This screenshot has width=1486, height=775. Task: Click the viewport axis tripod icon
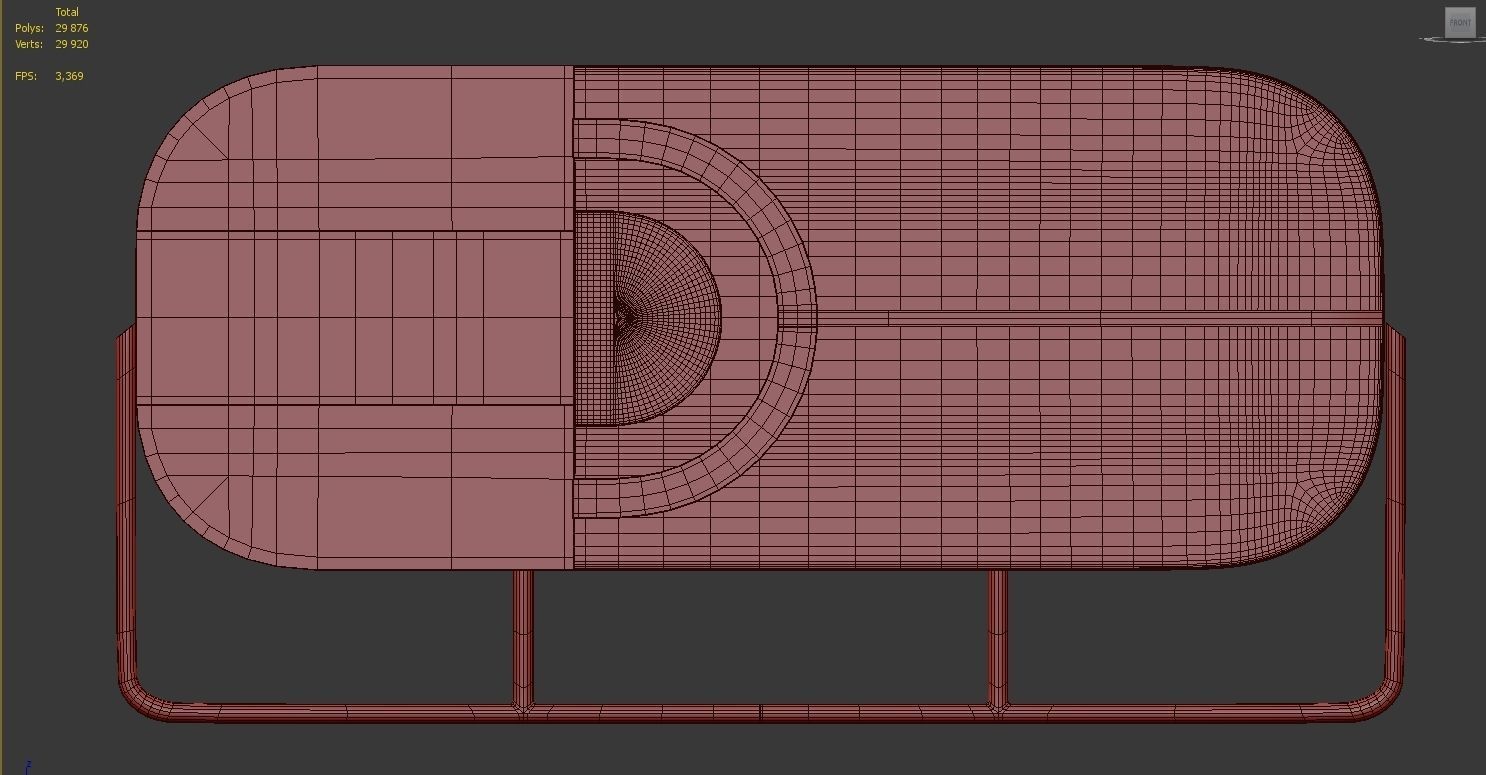pyautogui.click(x=28, y=766)
